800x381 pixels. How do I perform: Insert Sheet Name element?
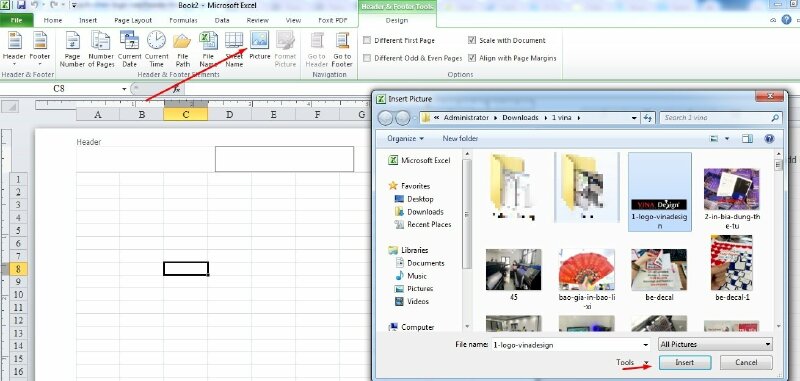tap(234, 49)
